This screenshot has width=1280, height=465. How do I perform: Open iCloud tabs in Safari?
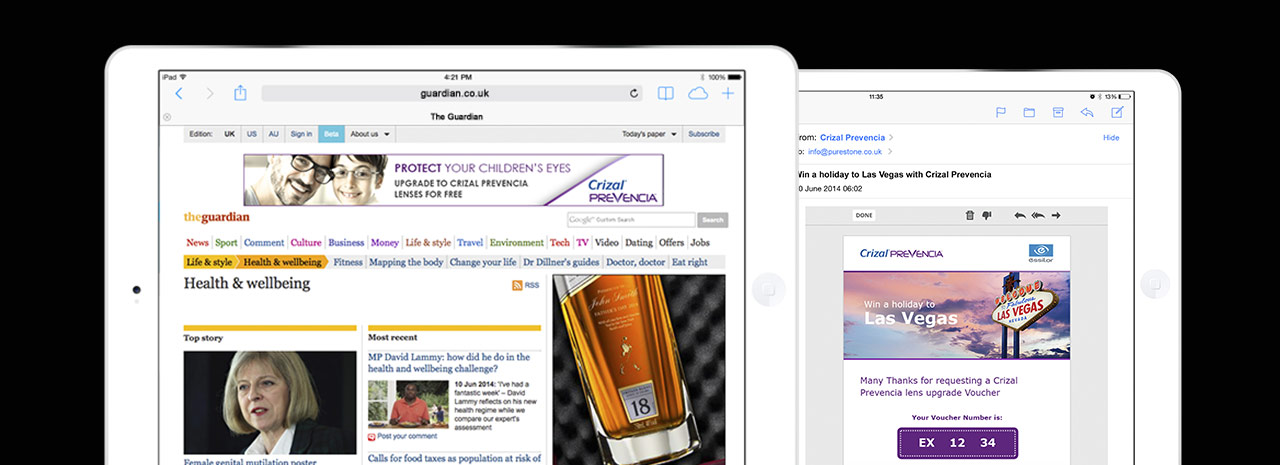click(698, 93)
